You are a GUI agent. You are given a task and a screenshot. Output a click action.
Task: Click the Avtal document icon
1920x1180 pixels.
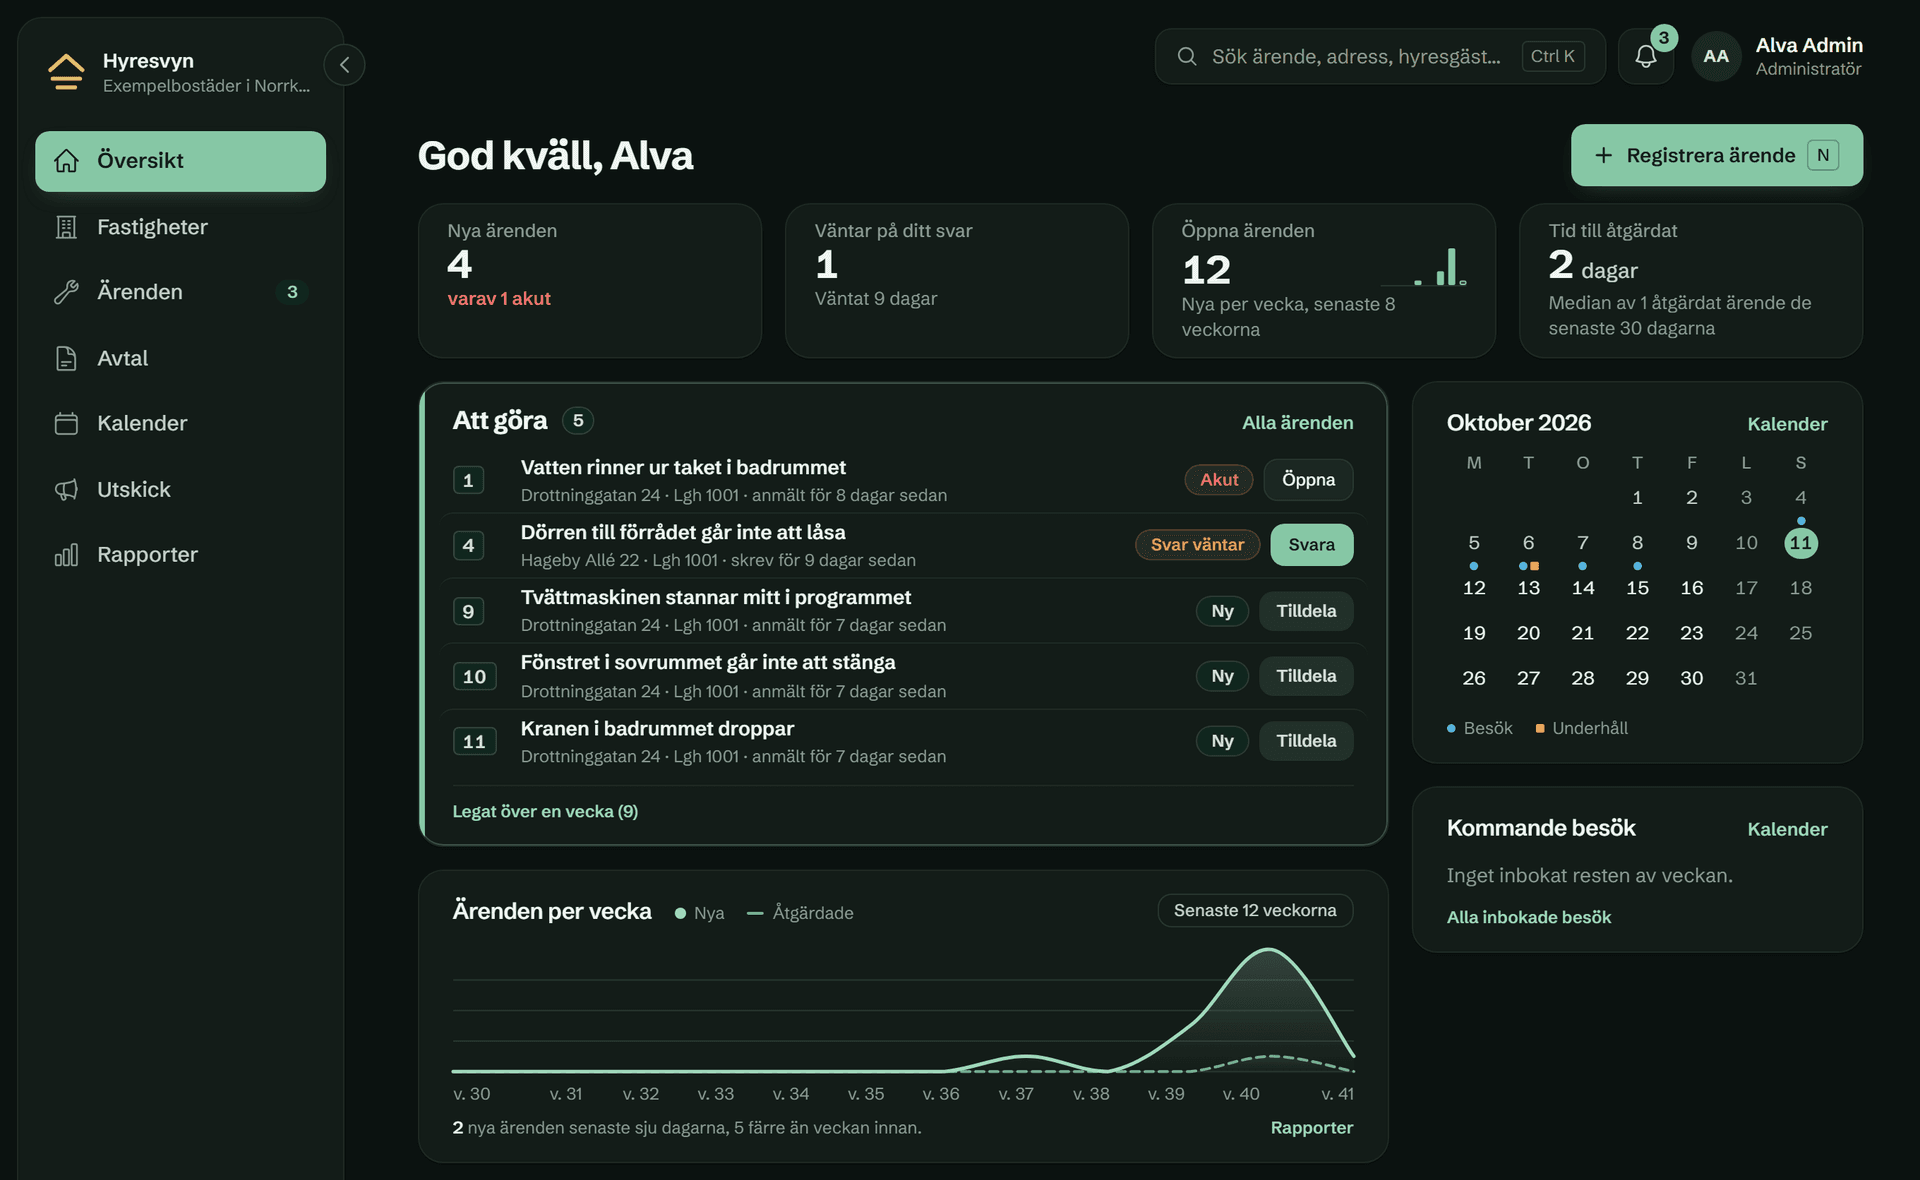[66, 358]
